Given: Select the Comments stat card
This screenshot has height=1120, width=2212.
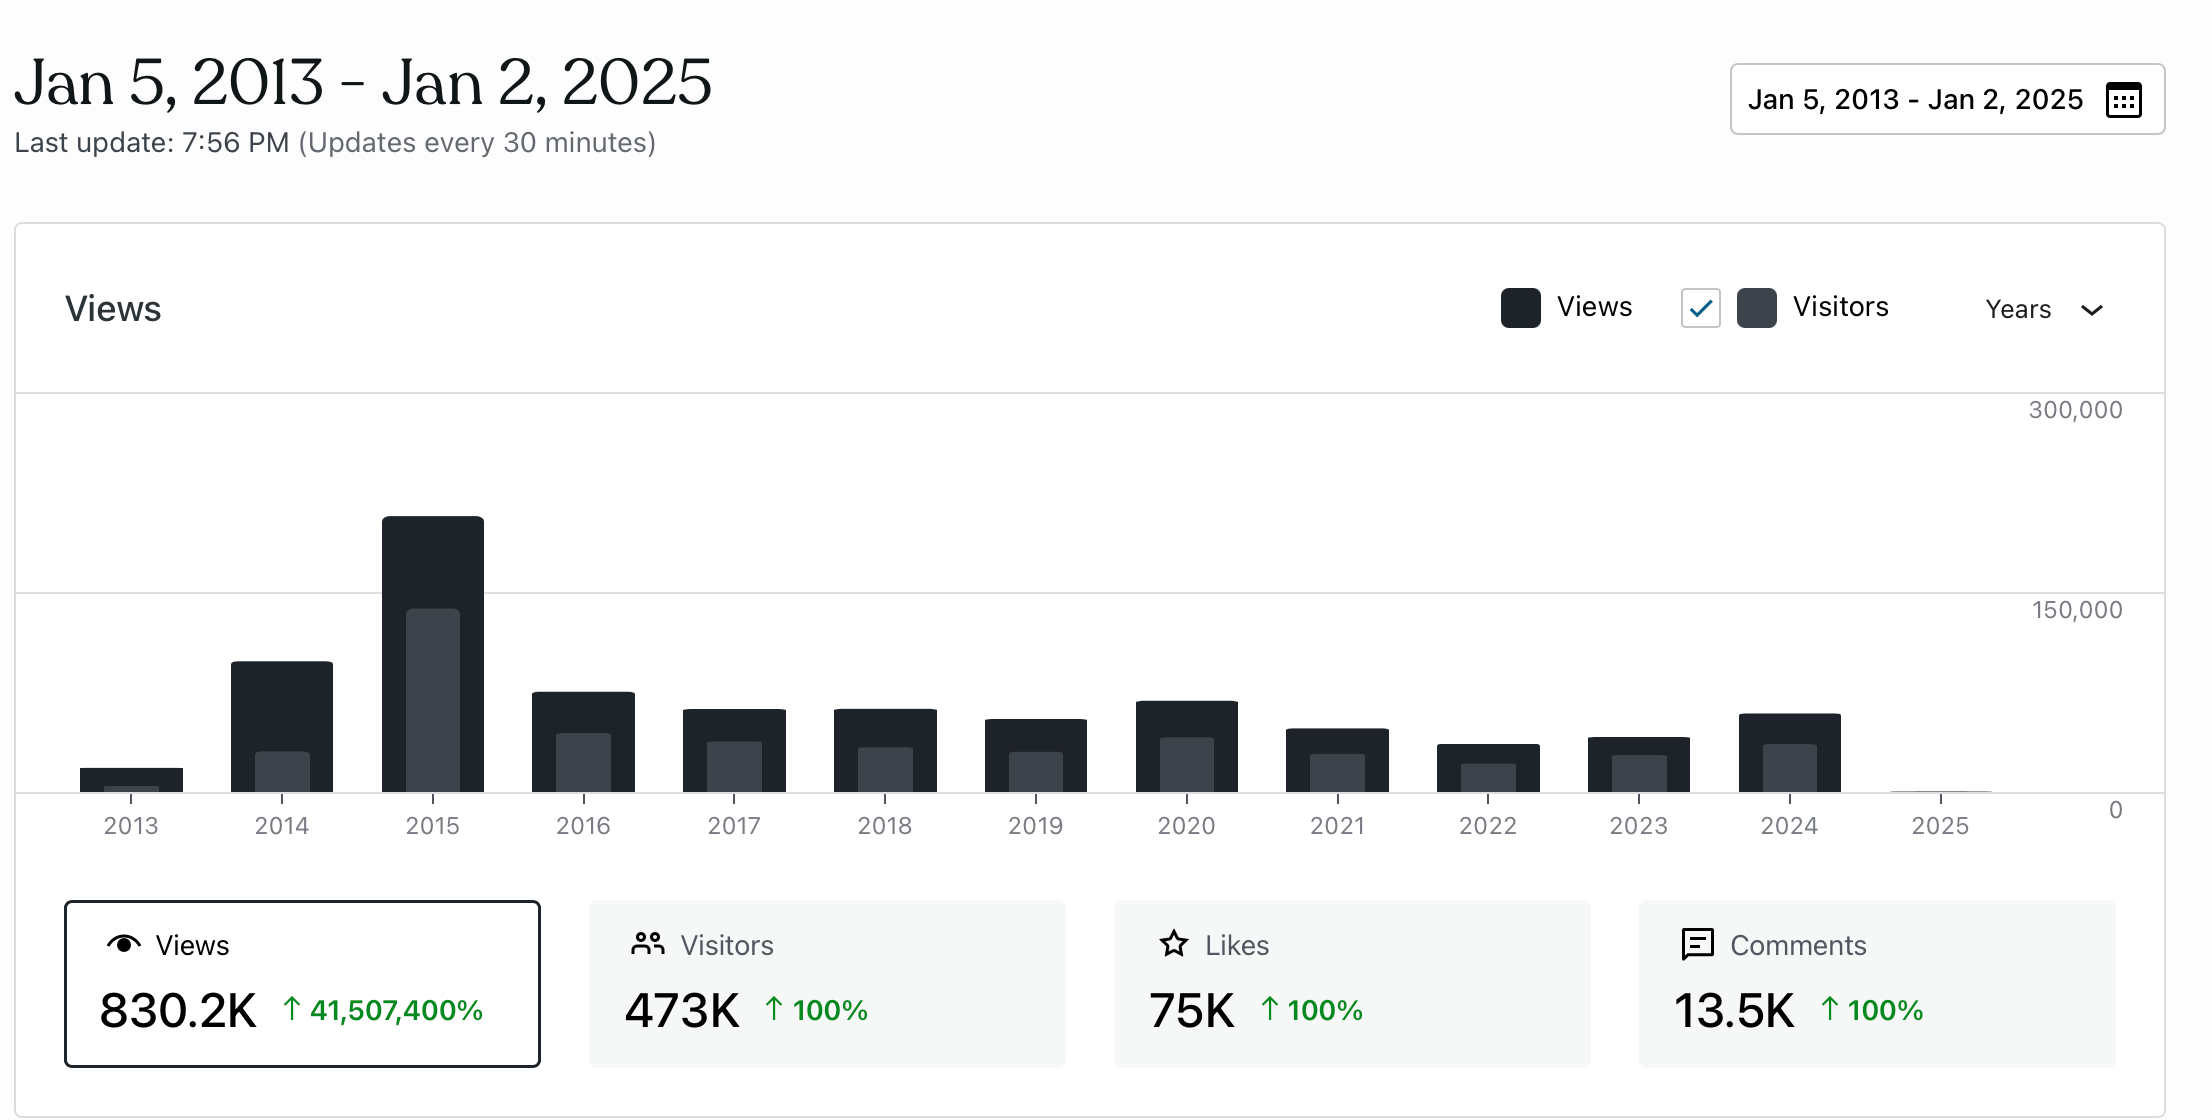Looking at the screenshot, I should click(x=1876, y=983).
